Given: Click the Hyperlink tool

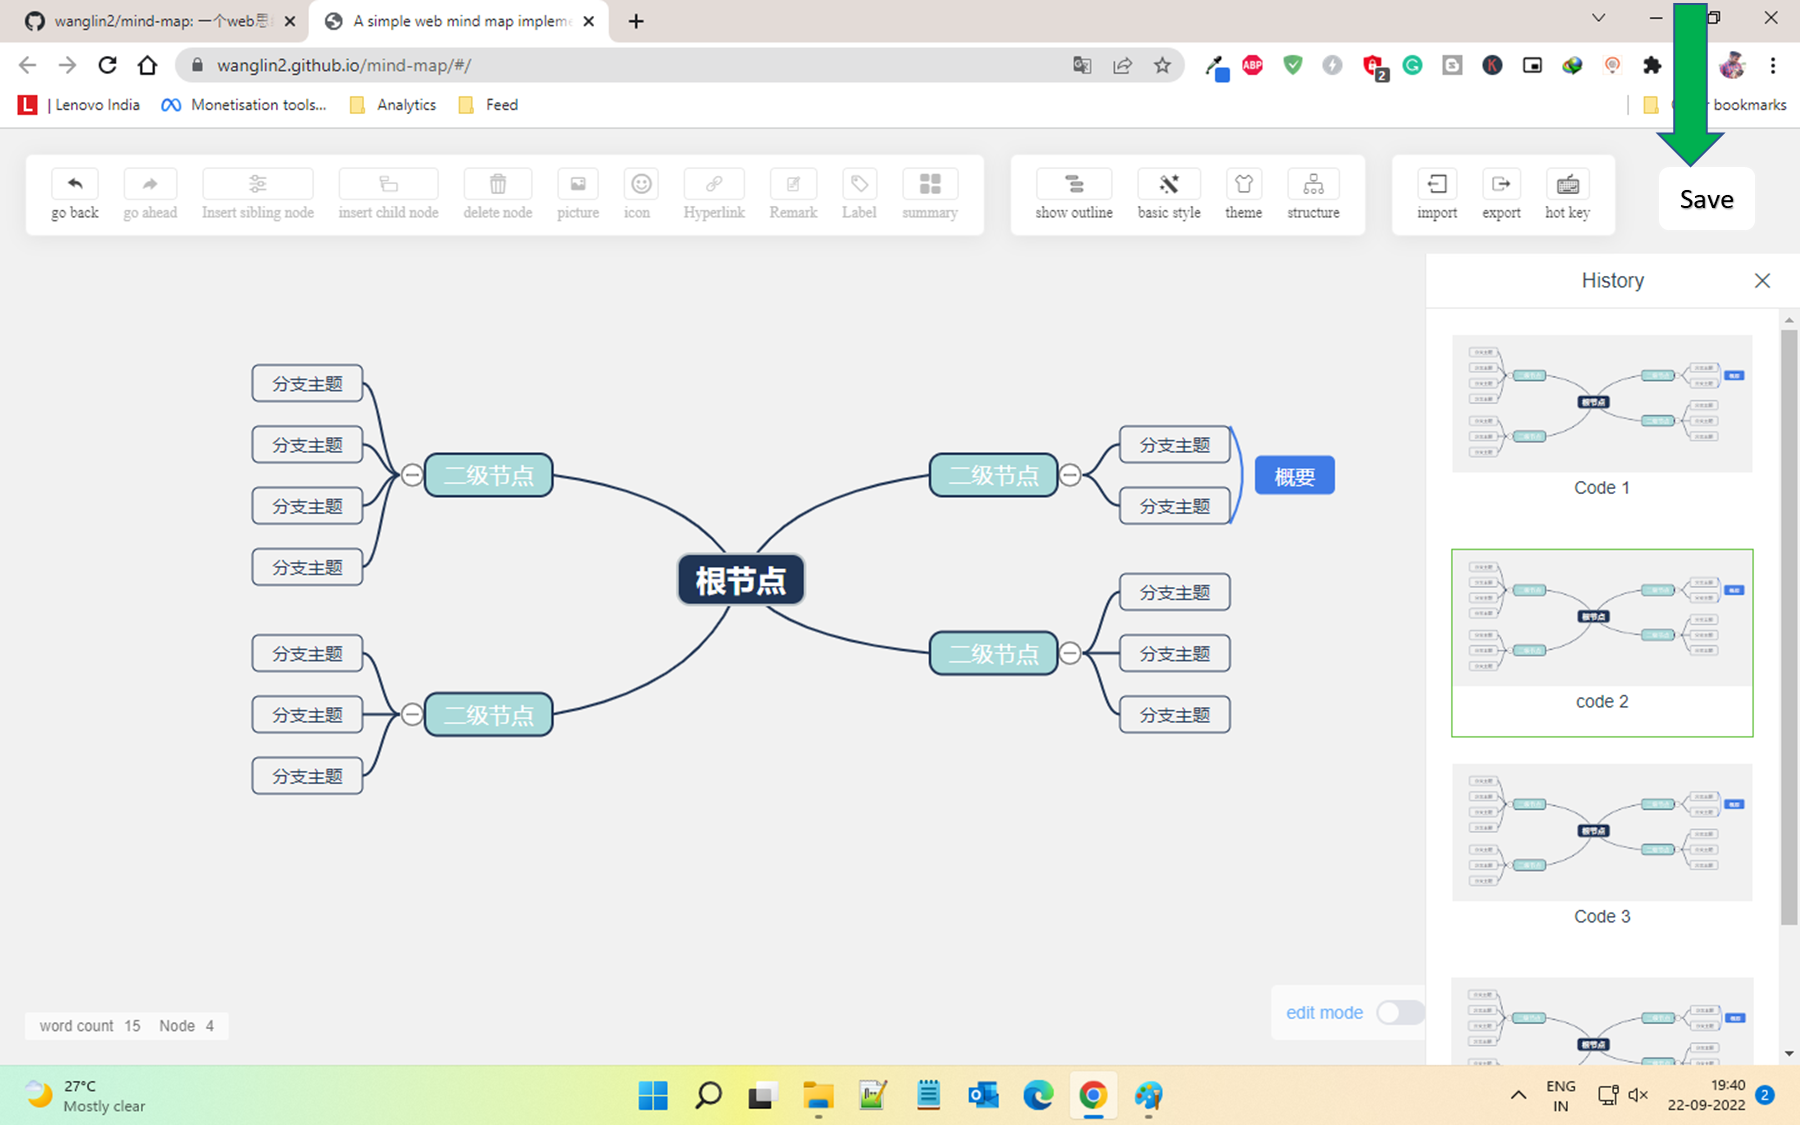Looking at the screenshot, I should pos(713,193).
